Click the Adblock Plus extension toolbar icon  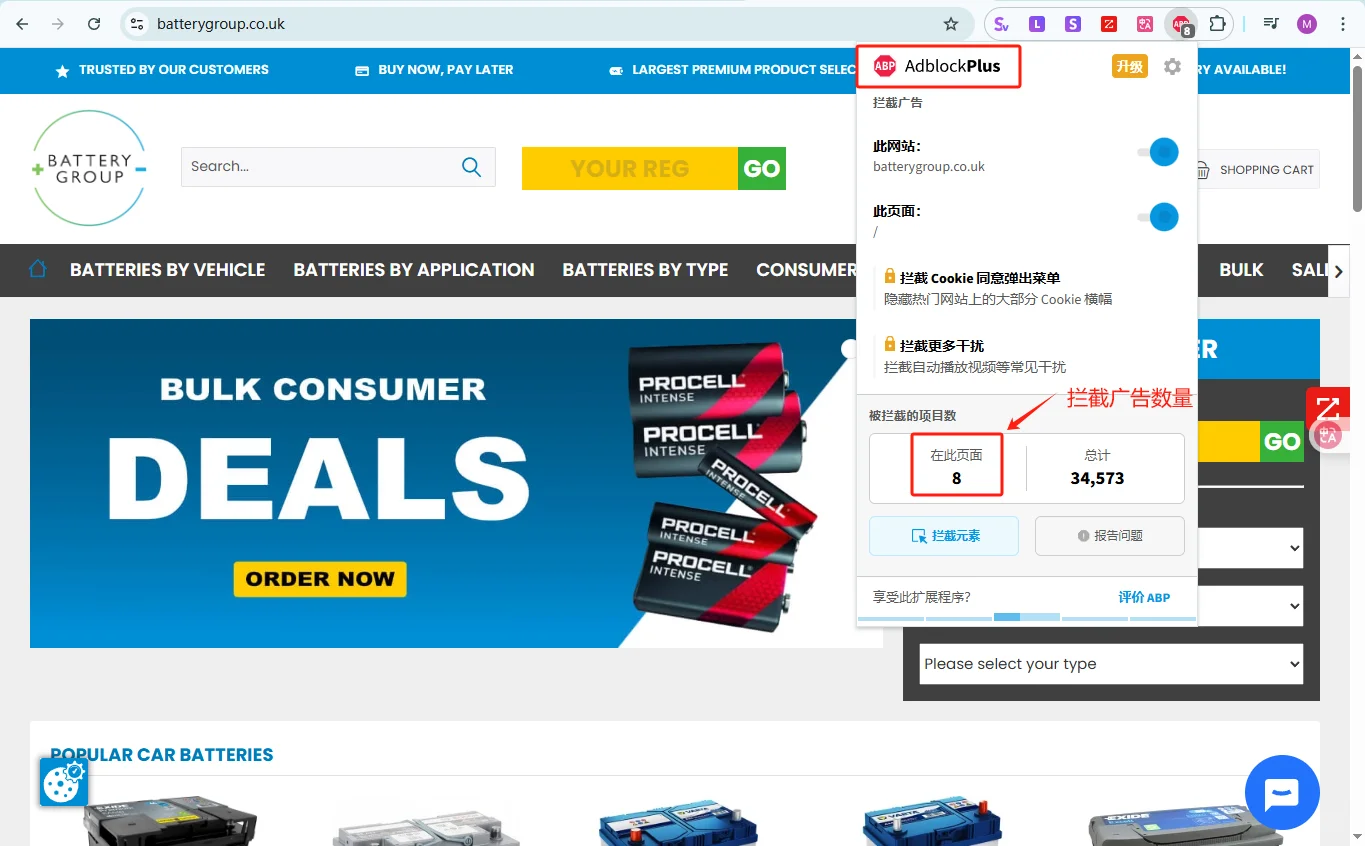[x=1182, y=24]
